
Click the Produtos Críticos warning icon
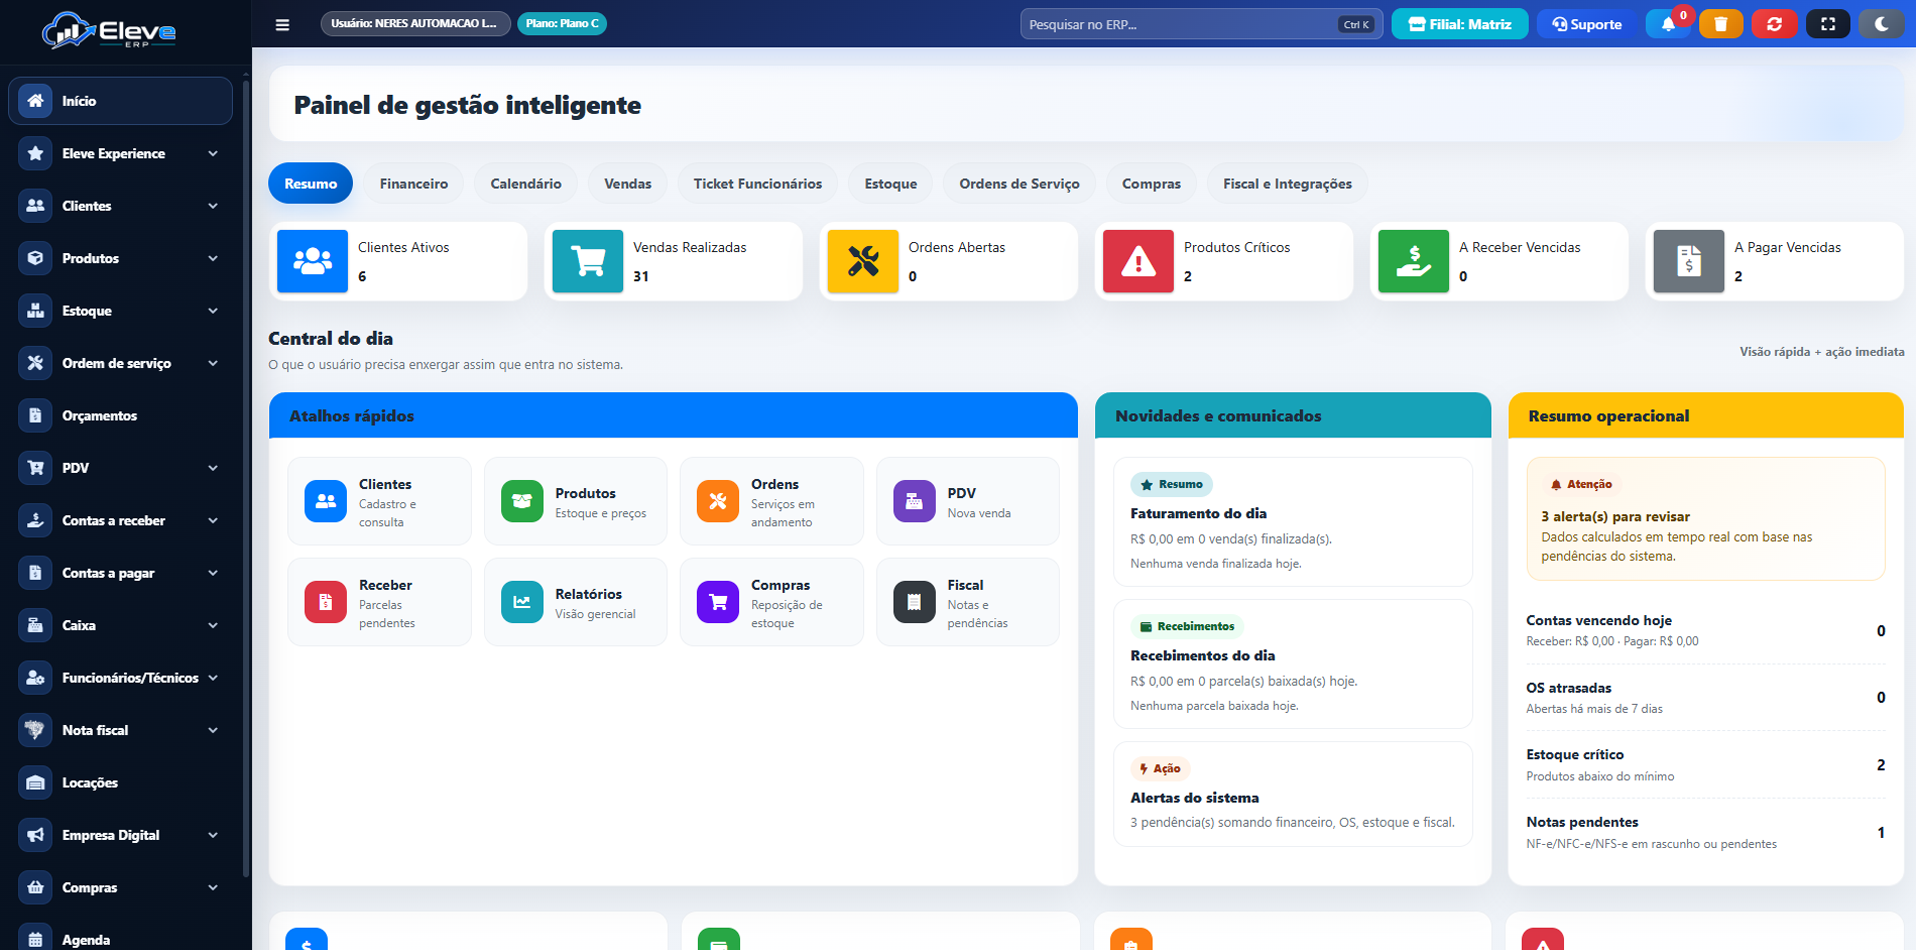tap(1138, 261)
